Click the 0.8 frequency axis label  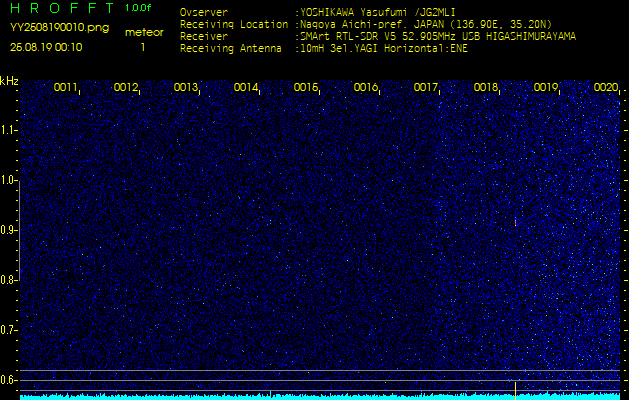click(x=8, y=280)
